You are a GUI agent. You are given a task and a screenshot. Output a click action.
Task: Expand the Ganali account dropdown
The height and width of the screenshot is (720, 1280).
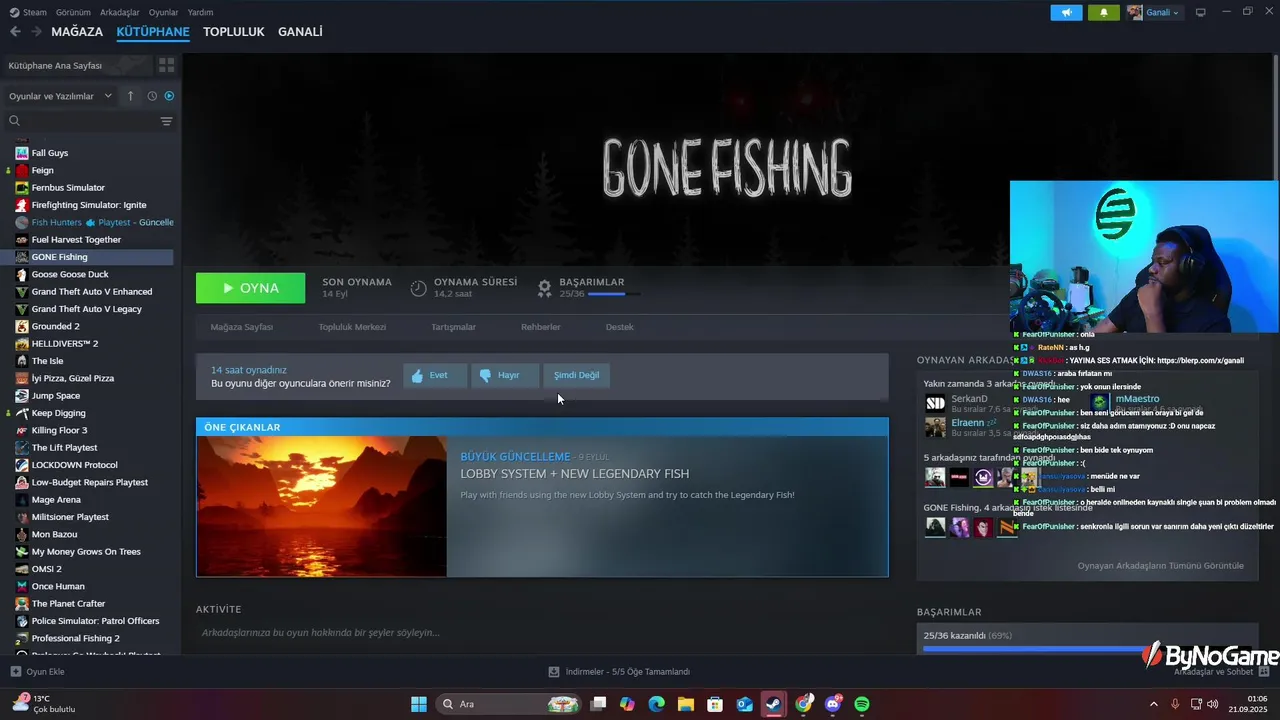click(1154, 12)
